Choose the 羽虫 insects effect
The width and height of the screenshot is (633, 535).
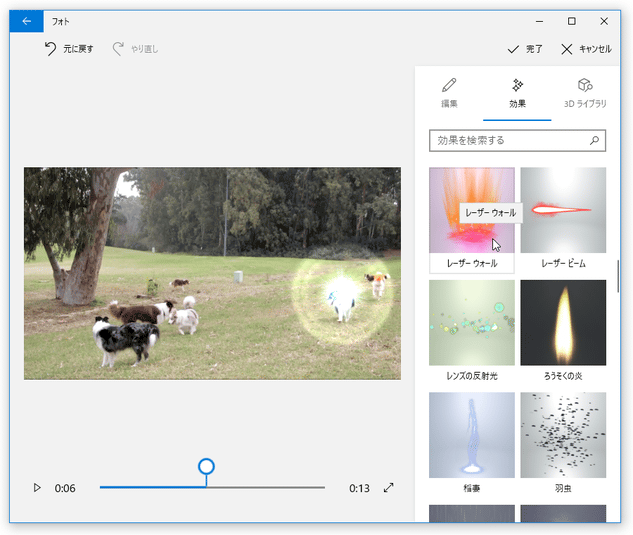[x=563, y=435]
